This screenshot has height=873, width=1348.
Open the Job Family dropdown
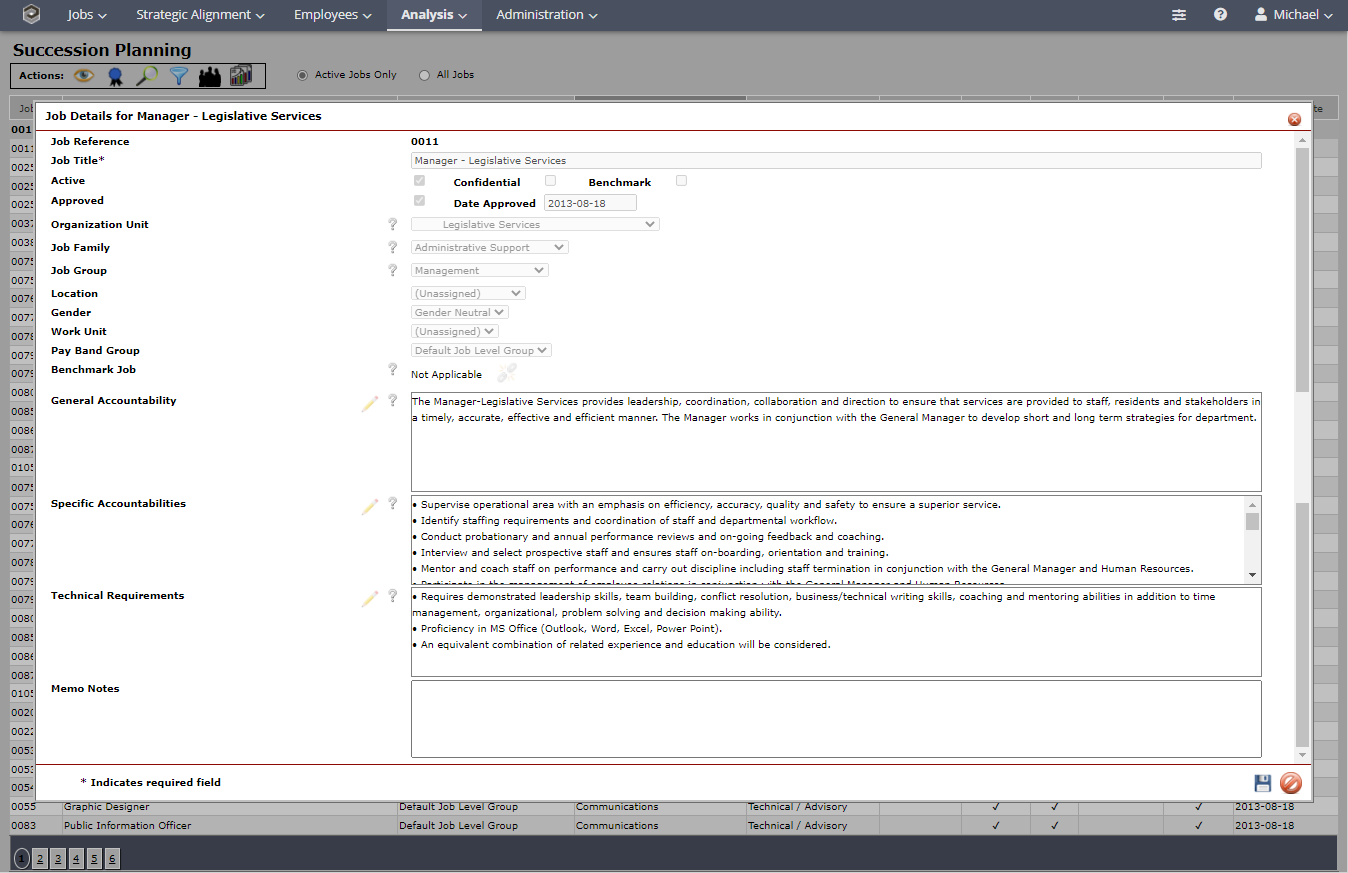click(490, 247)
